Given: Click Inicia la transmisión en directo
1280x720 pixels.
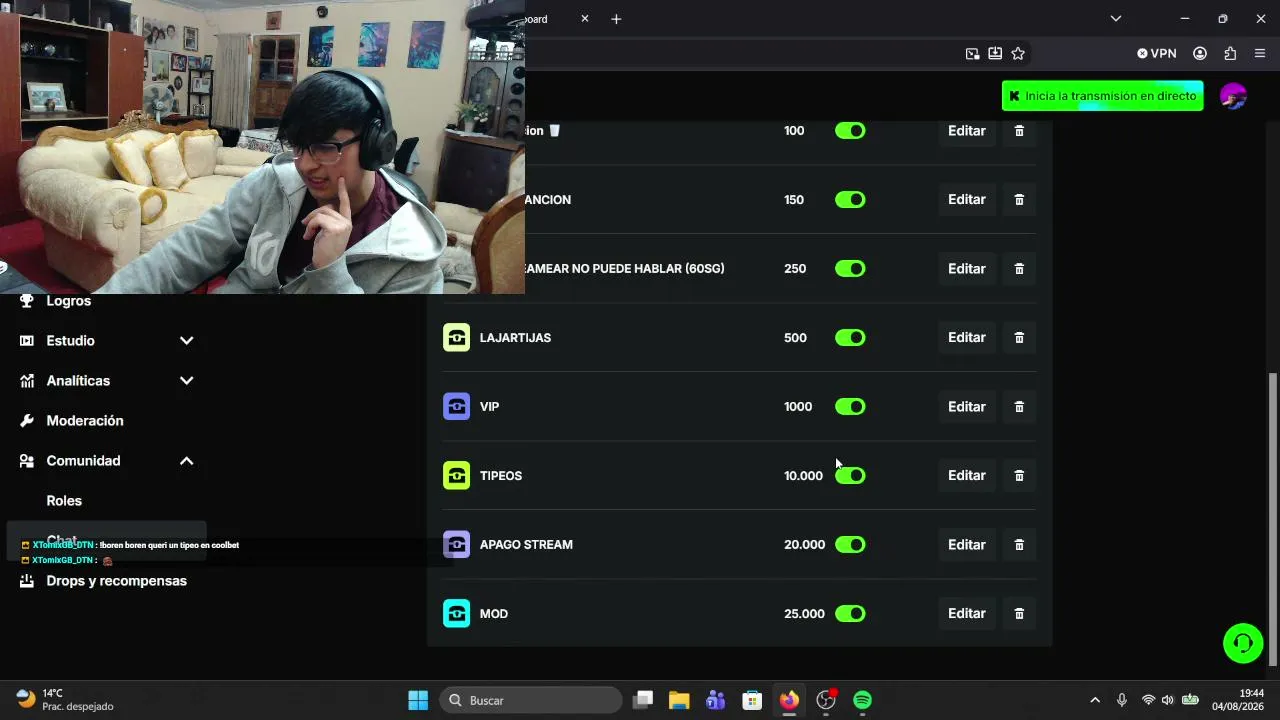Looking at the screenshot, I should [1102, 96].
